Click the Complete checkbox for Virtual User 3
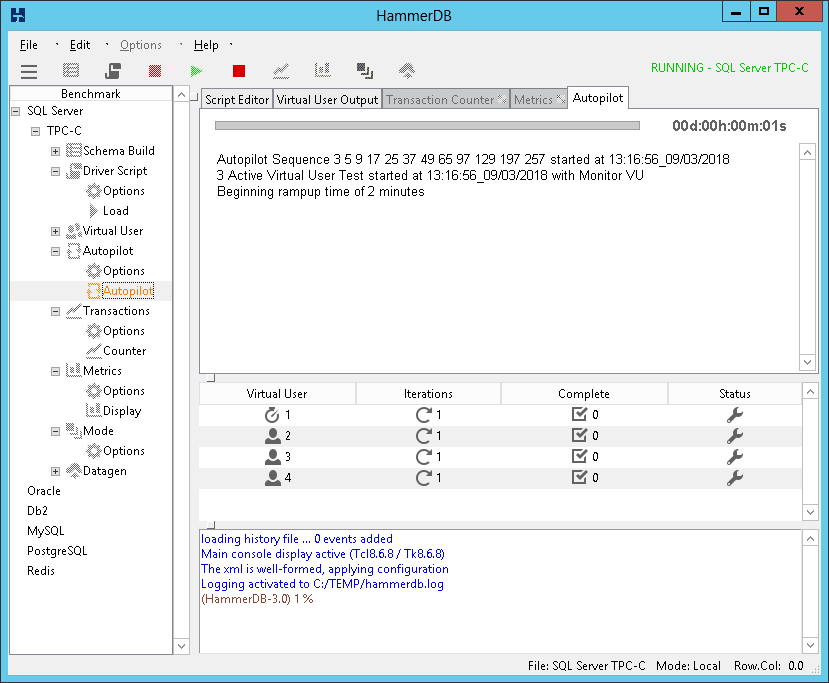 point(578,457)
